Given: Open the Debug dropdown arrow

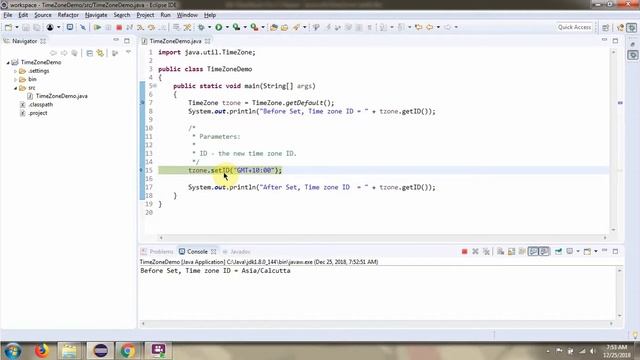Looking at the screenshot, I should point(209,27).
